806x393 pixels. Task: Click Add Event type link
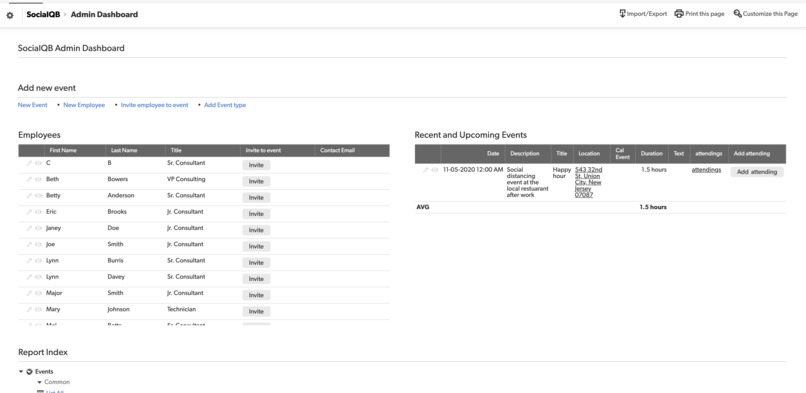click(225, 105)
